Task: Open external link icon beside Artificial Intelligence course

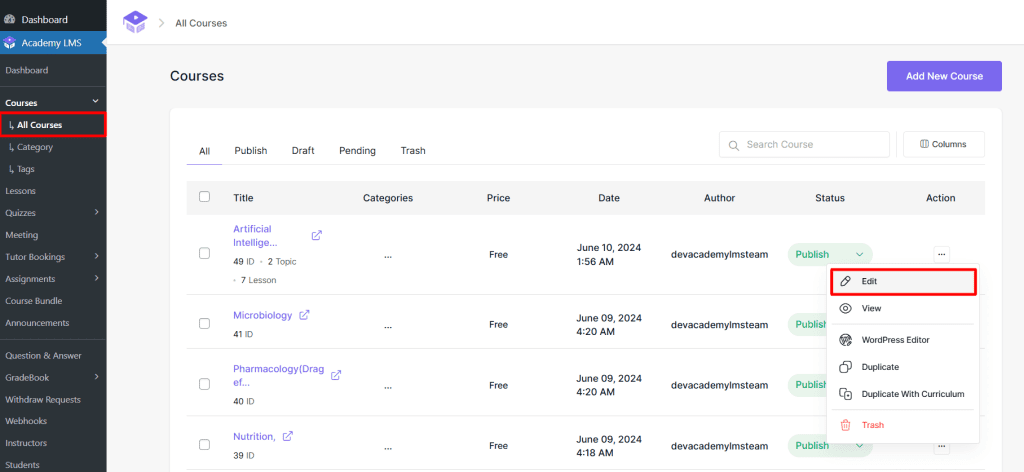Action: click(317, 236)
